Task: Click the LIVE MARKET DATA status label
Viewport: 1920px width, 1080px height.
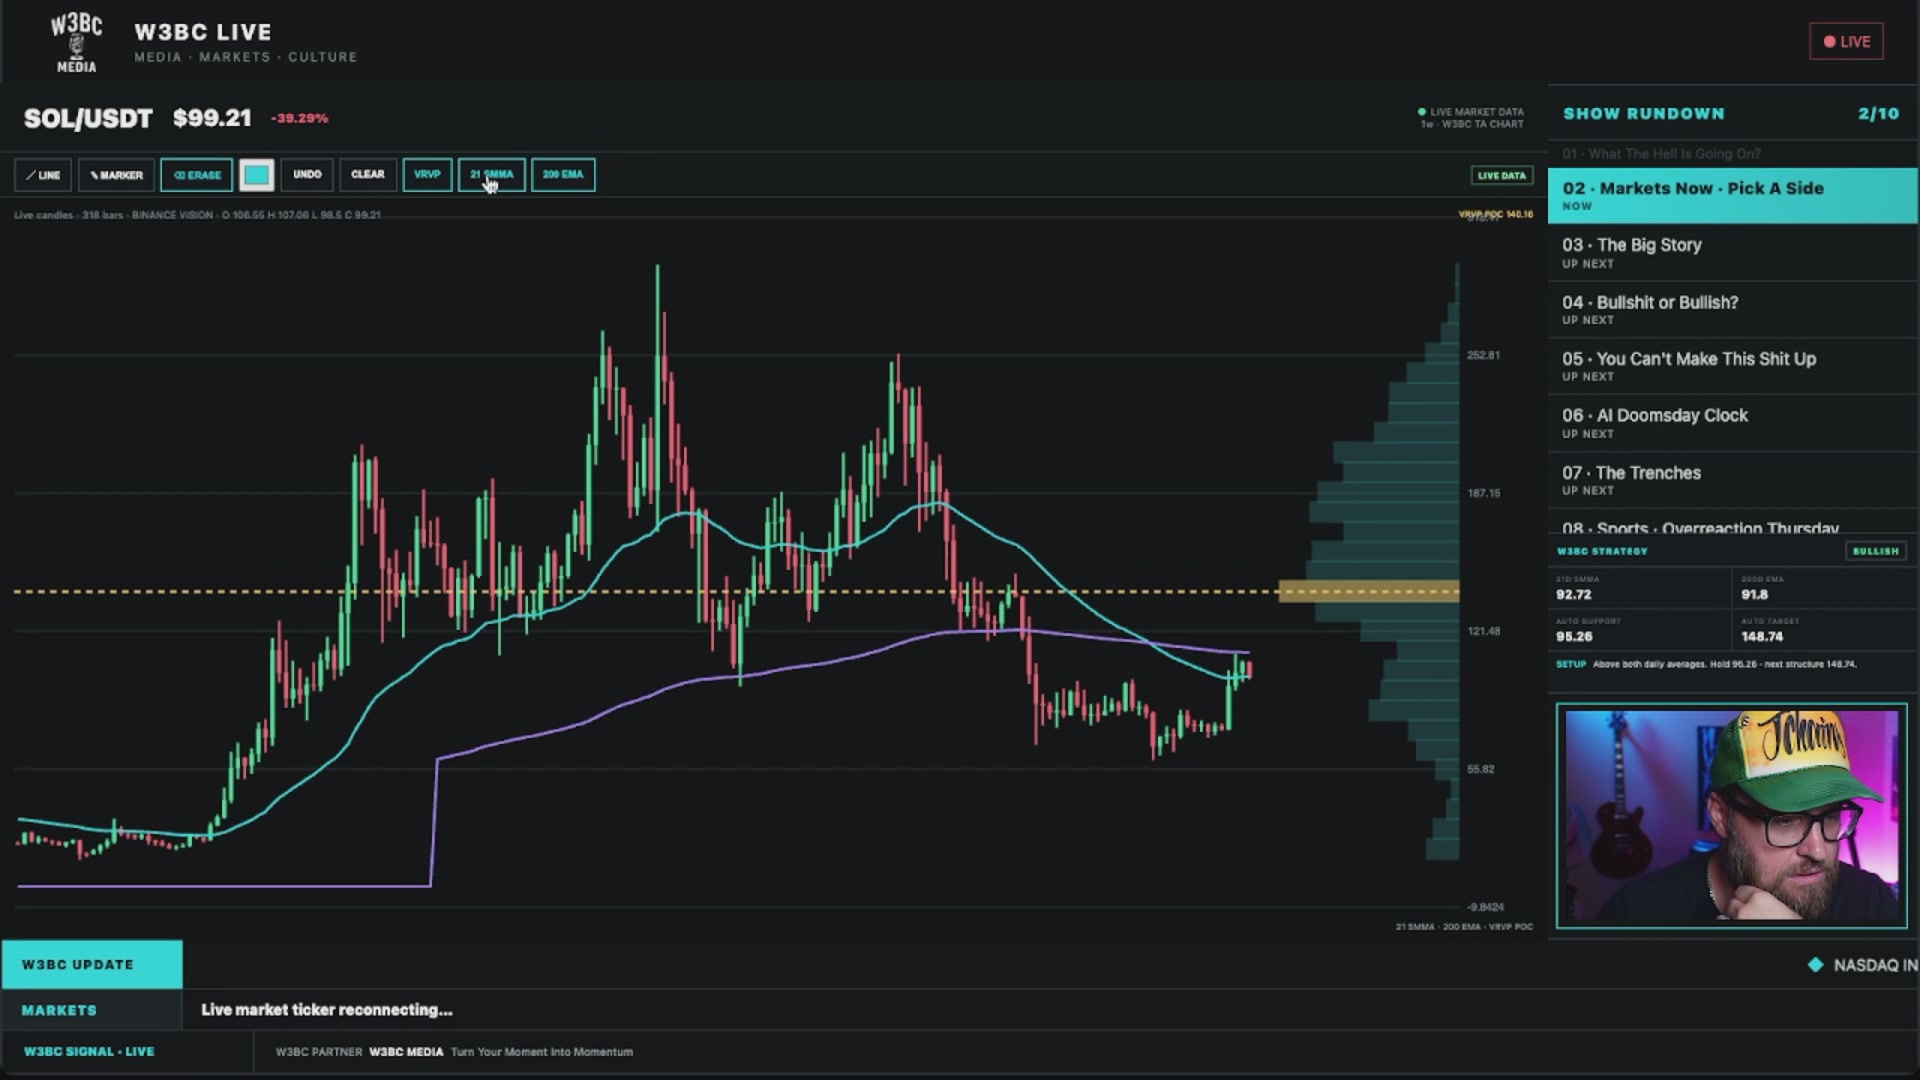Action: [1471, 112]
